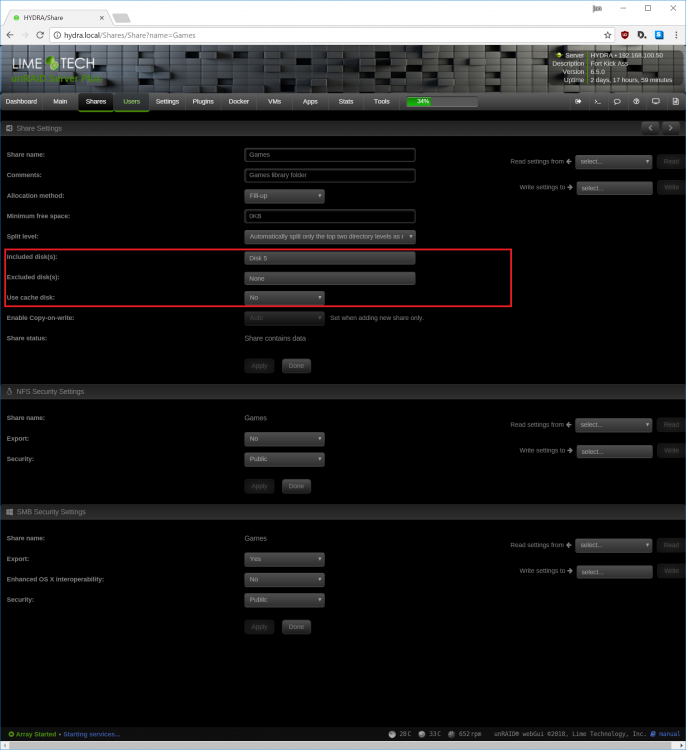This screenshot has width=686, height=750.
Task: Open Share Settings 'Write settings to' selector
Action: pyautogui.click(x=614, y=188)
